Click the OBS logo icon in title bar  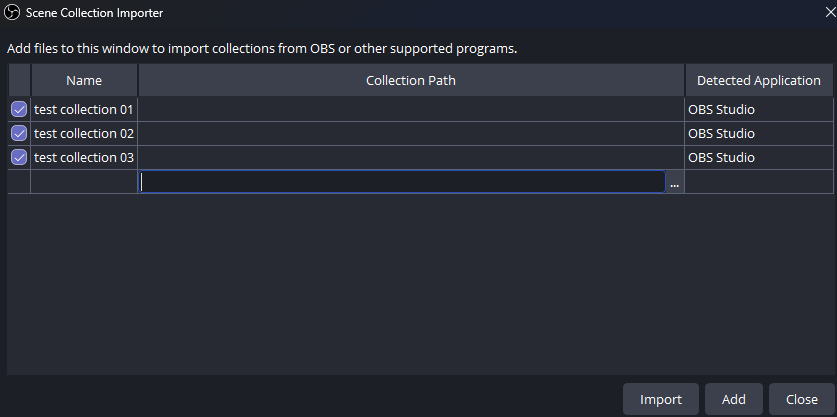point(14,13)
